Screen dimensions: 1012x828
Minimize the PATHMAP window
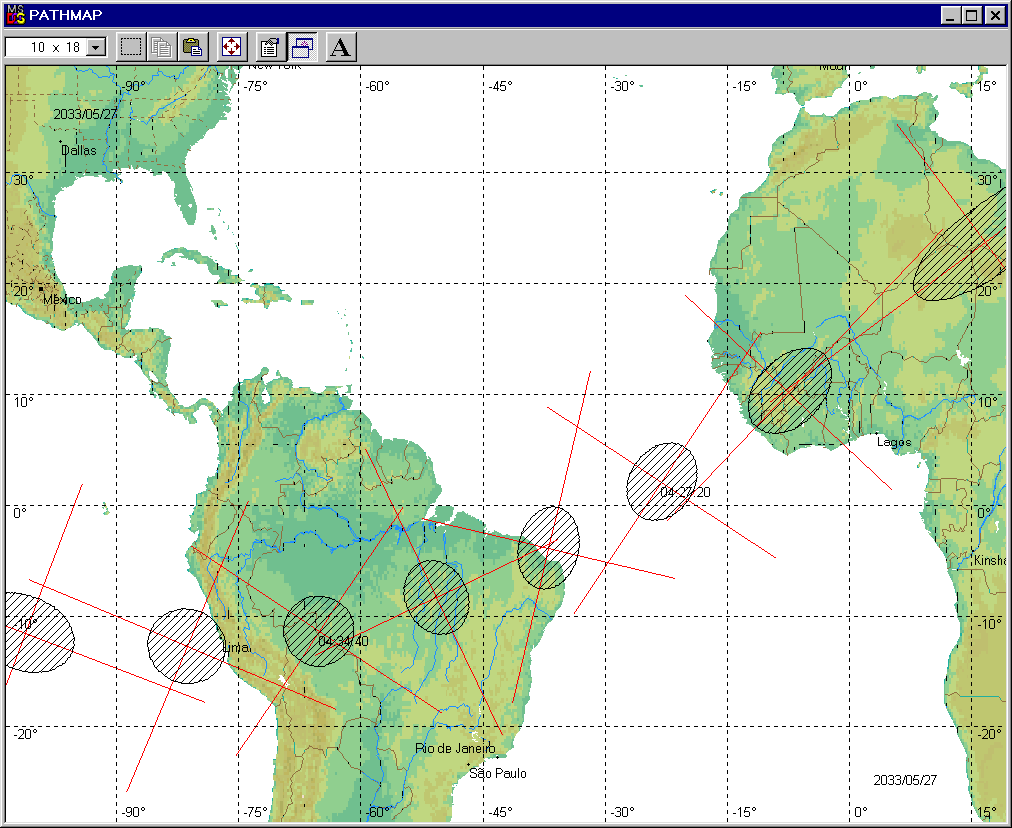coord(950,15)
